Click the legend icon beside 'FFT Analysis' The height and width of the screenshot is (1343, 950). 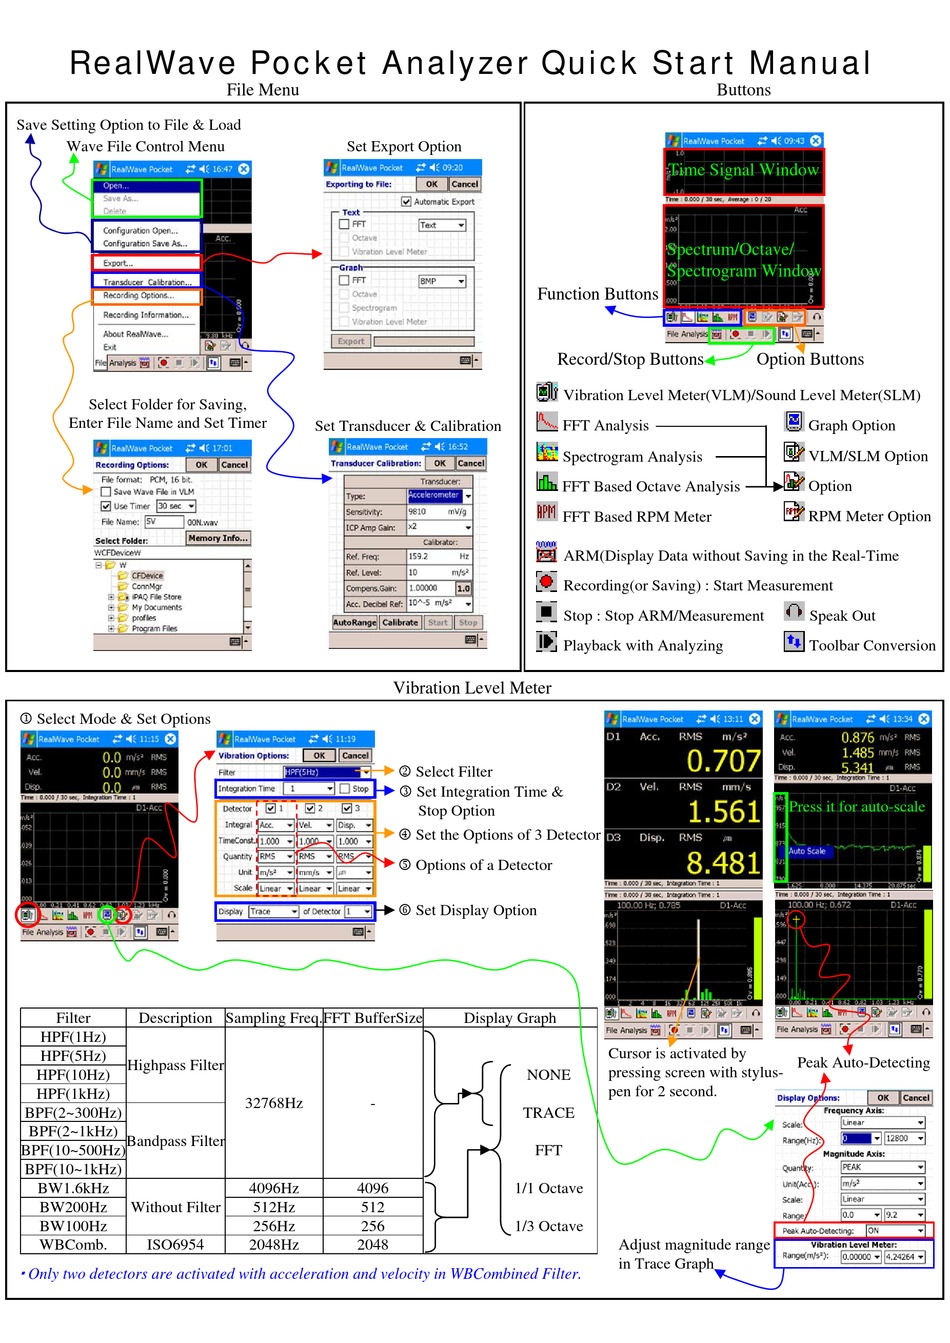(x=547, y=422)
